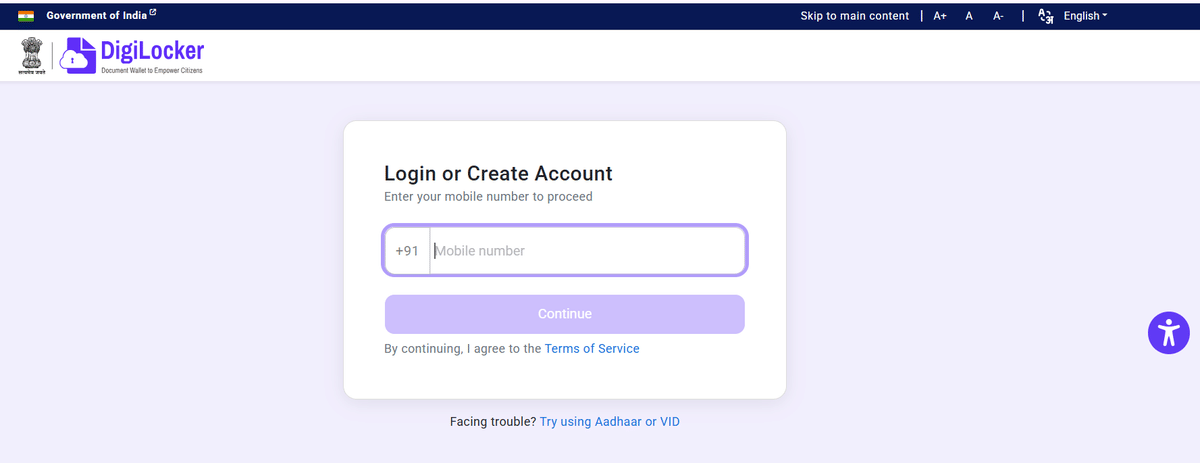Click the Login or Create Account heading
The width and height of the screenshot is (1200, 463).
(x=498, y=173)
